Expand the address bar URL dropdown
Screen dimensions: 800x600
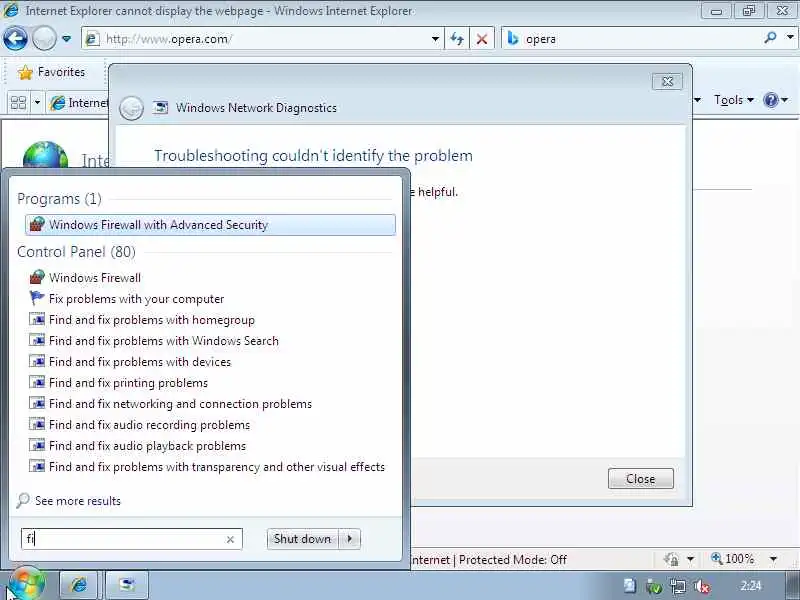pos(435,39)
